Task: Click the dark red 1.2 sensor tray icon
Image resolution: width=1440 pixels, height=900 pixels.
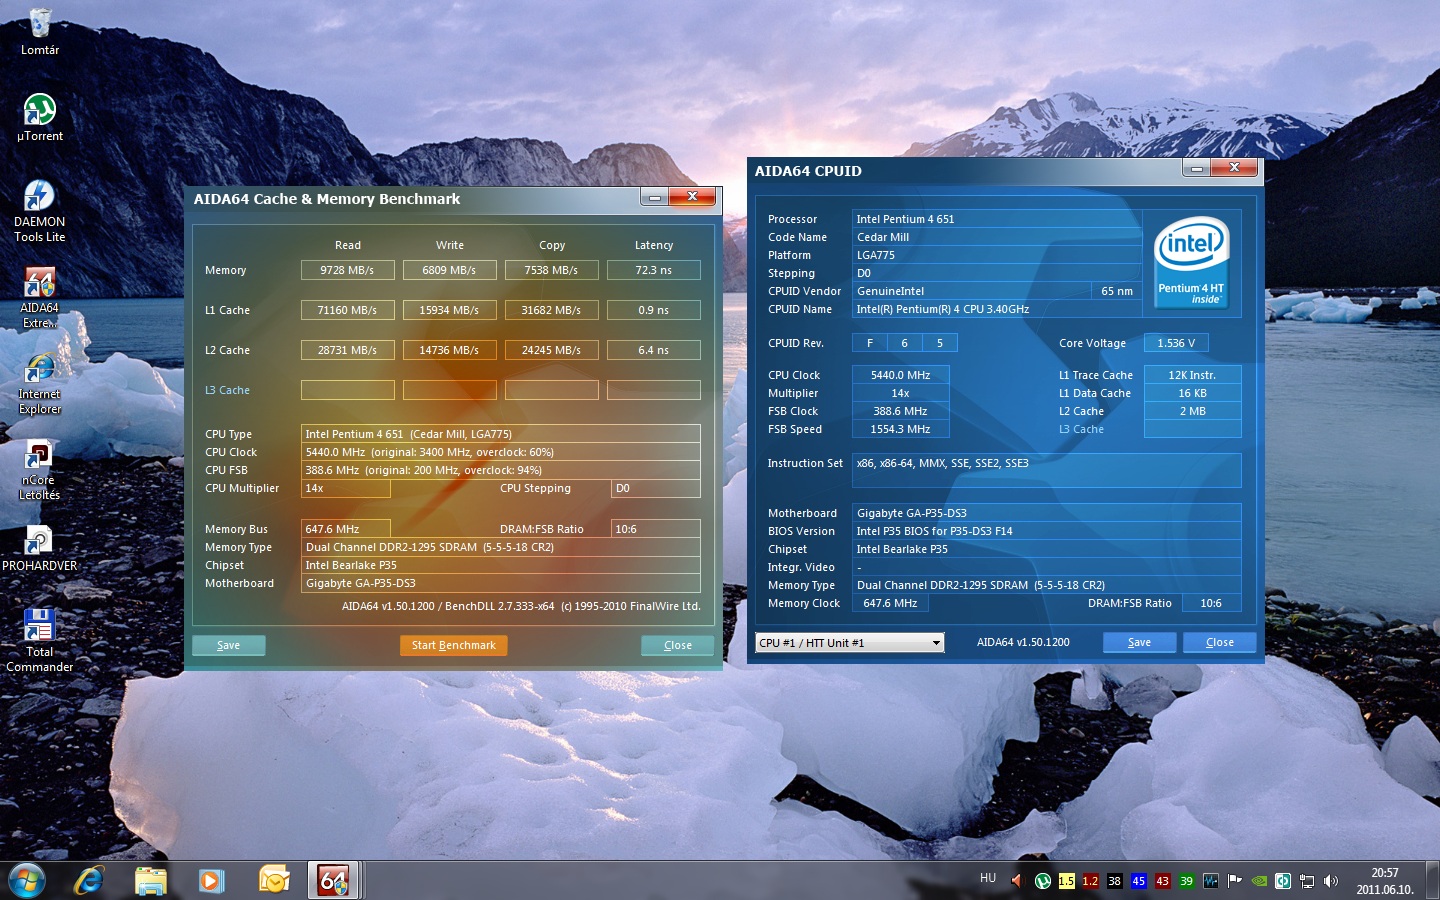Action: [x=1090, y=881]
